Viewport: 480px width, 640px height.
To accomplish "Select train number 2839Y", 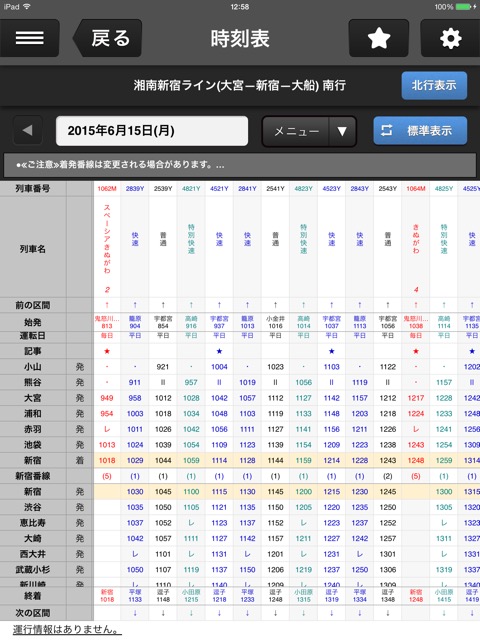I will 135,189.
